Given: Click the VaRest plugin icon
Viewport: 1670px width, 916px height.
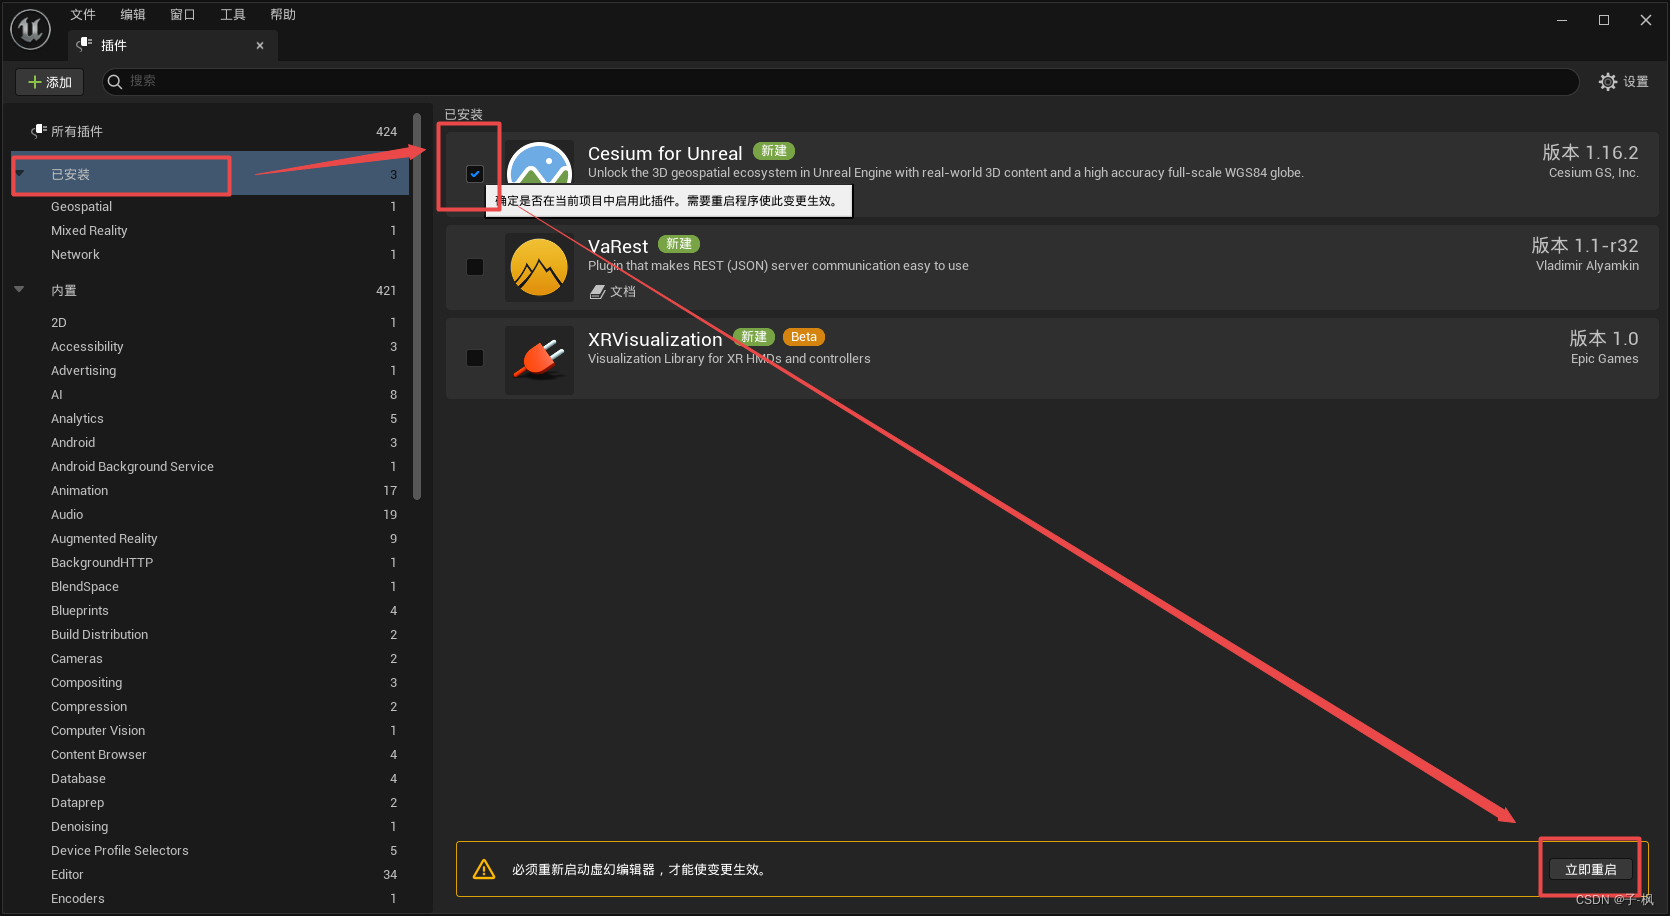Looking at the screenshot, I should pos(539,267).
